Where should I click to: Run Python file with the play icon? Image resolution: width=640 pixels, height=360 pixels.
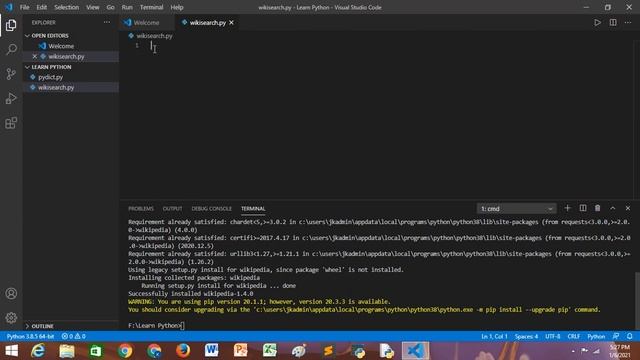pos(597,22)
